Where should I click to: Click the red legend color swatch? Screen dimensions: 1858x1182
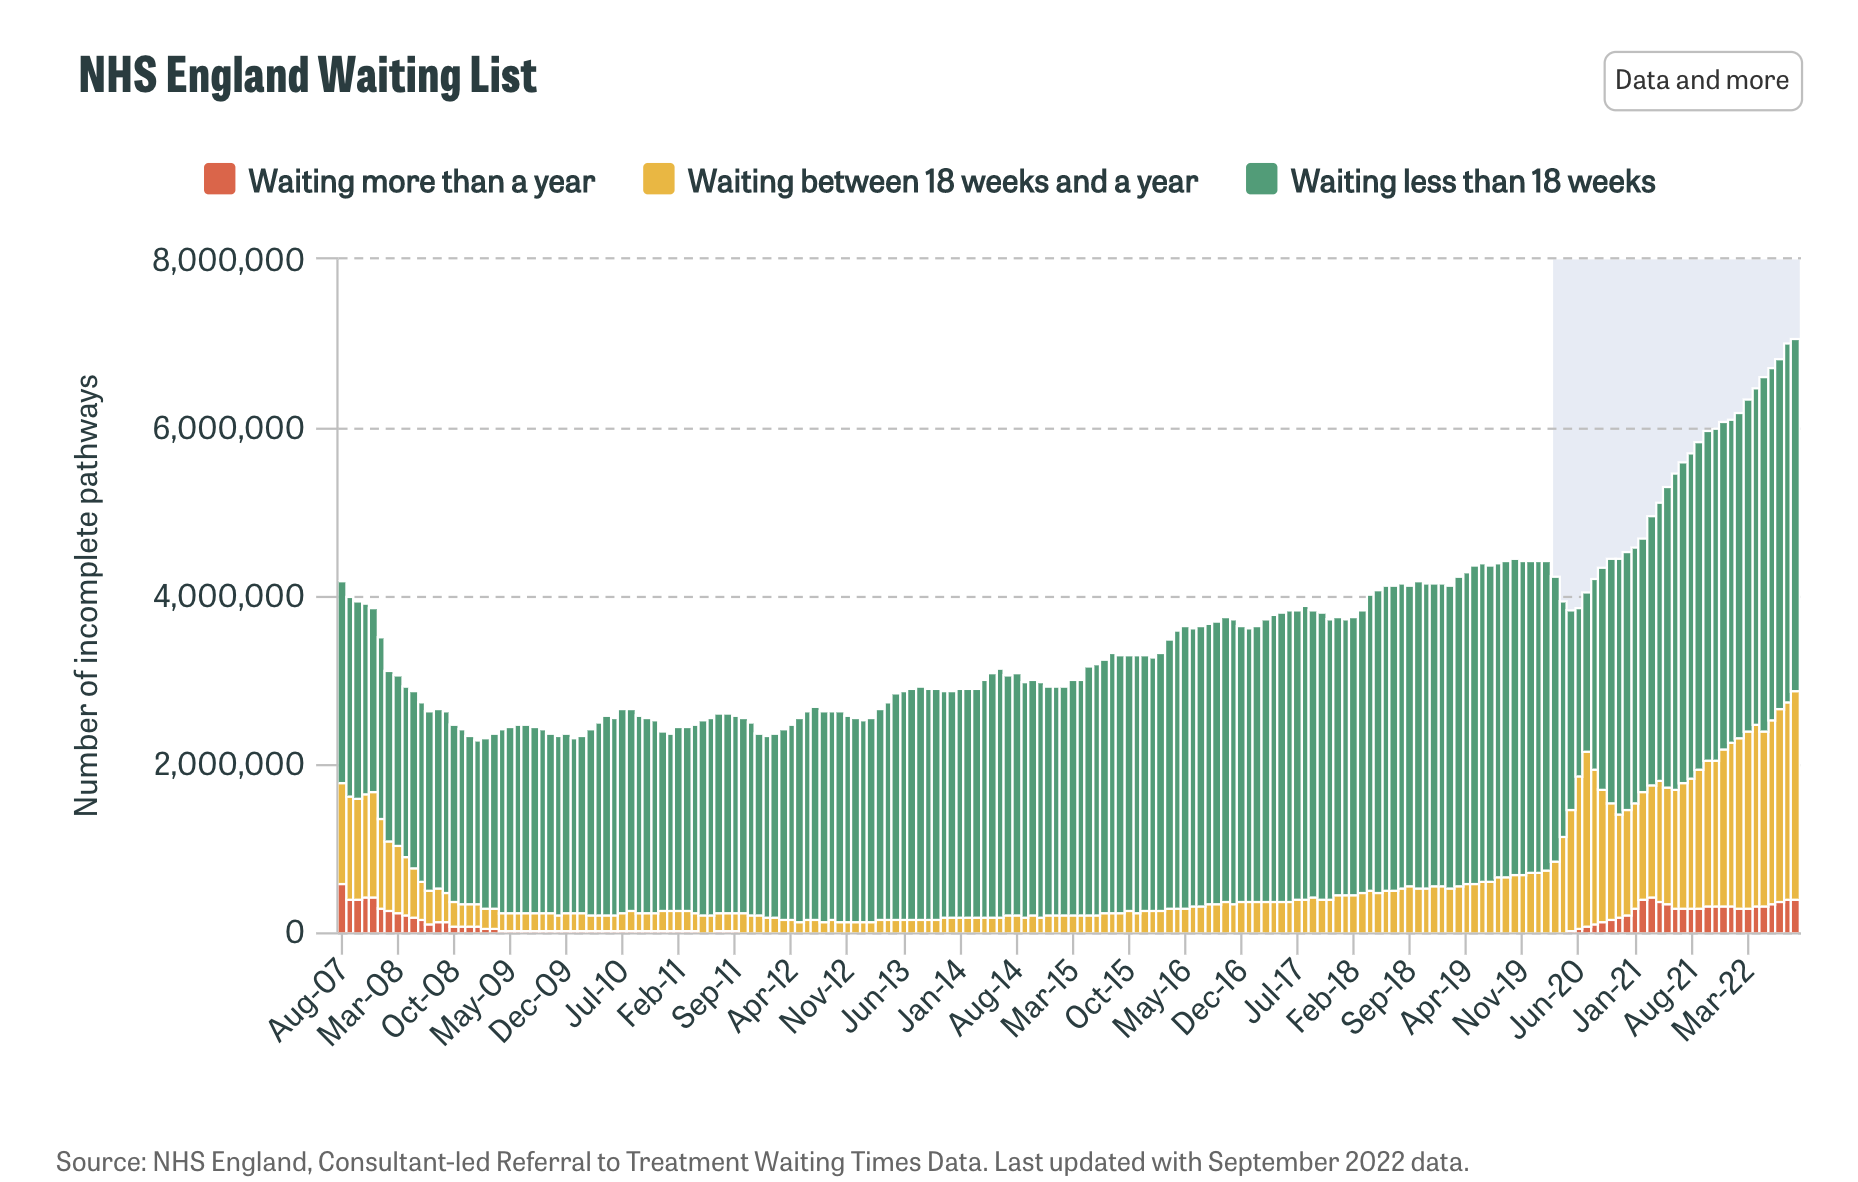click(219, 180)
